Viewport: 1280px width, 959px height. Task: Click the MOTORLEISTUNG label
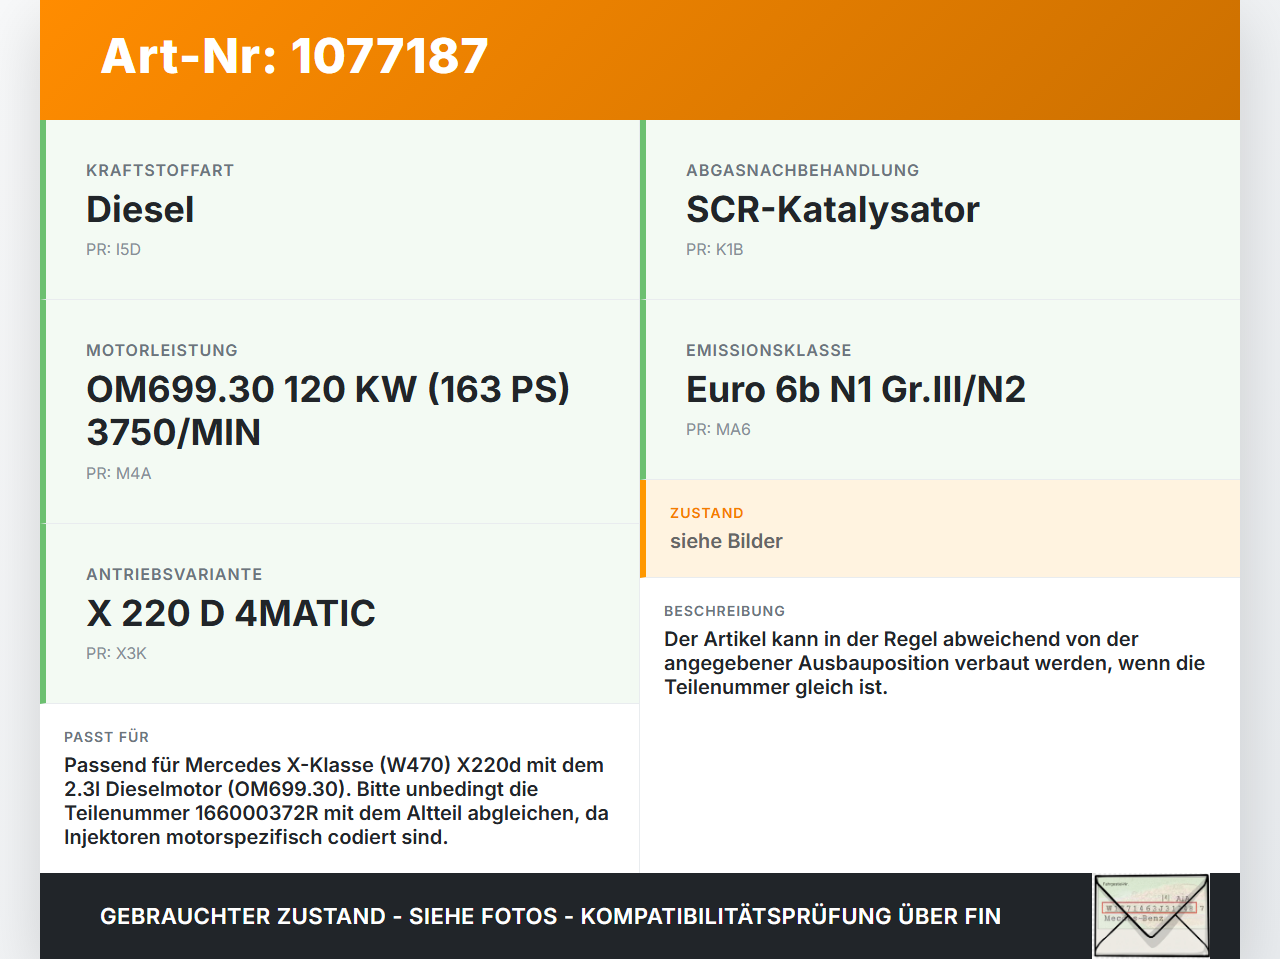(x=162, y=351)
